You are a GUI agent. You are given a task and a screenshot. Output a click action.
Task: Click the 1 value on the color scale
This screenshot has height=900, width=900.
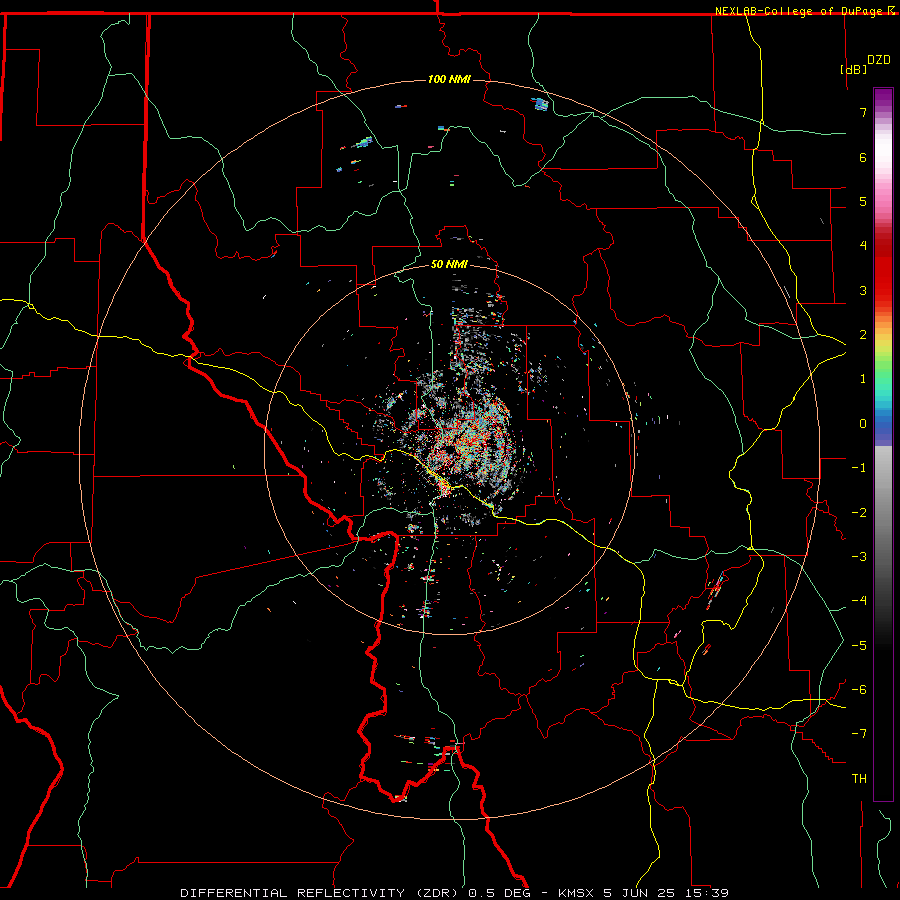863,379
